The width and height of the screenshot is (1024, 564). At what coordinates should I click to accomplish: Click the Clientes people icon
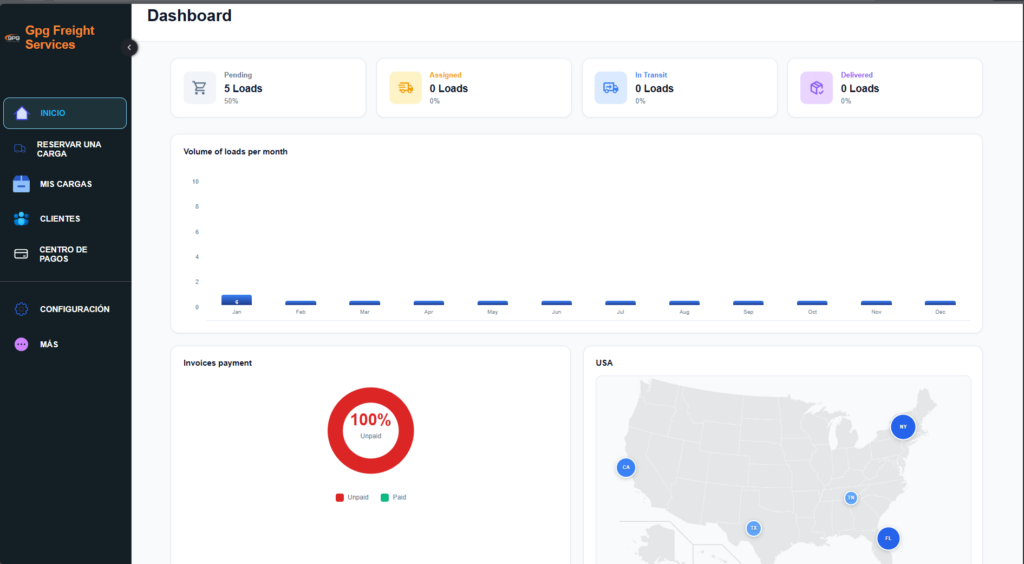click(x=21, y=219)
